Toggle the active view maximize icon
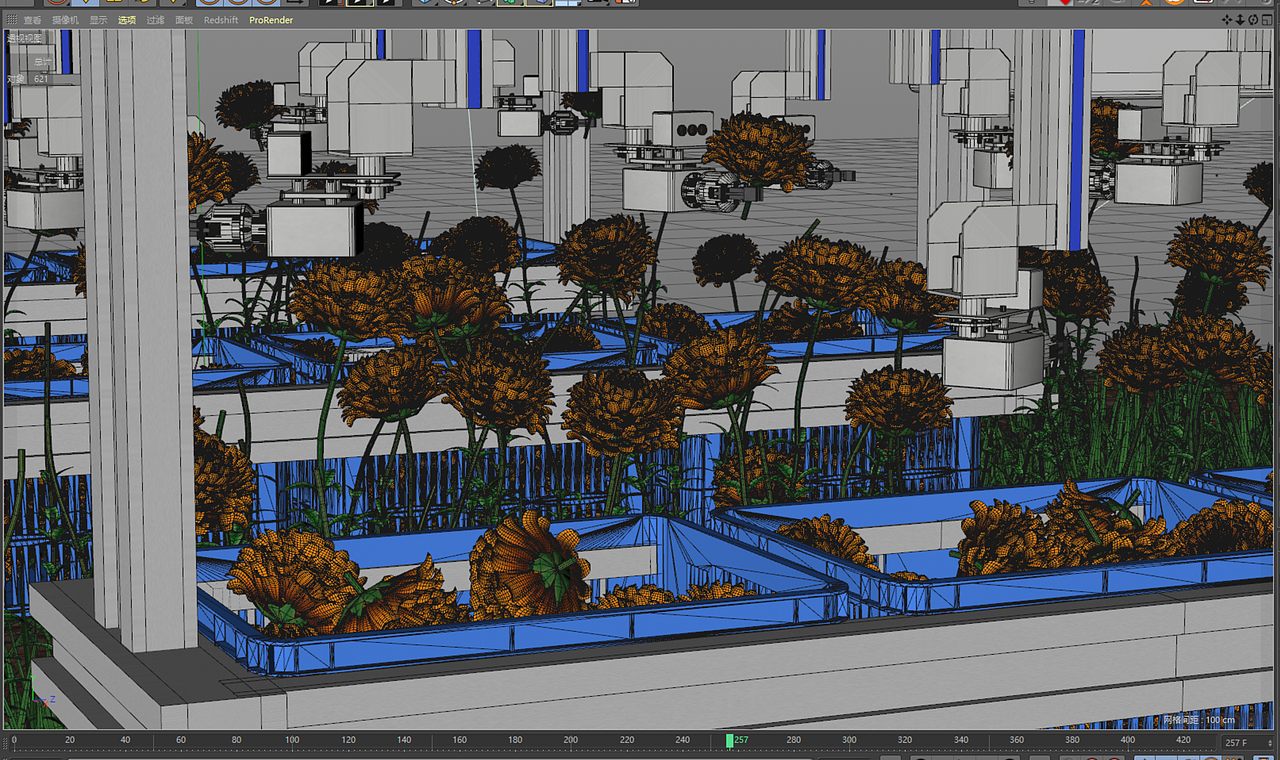The width and height of the screenshot is (1280, 760). point(1267,19)
